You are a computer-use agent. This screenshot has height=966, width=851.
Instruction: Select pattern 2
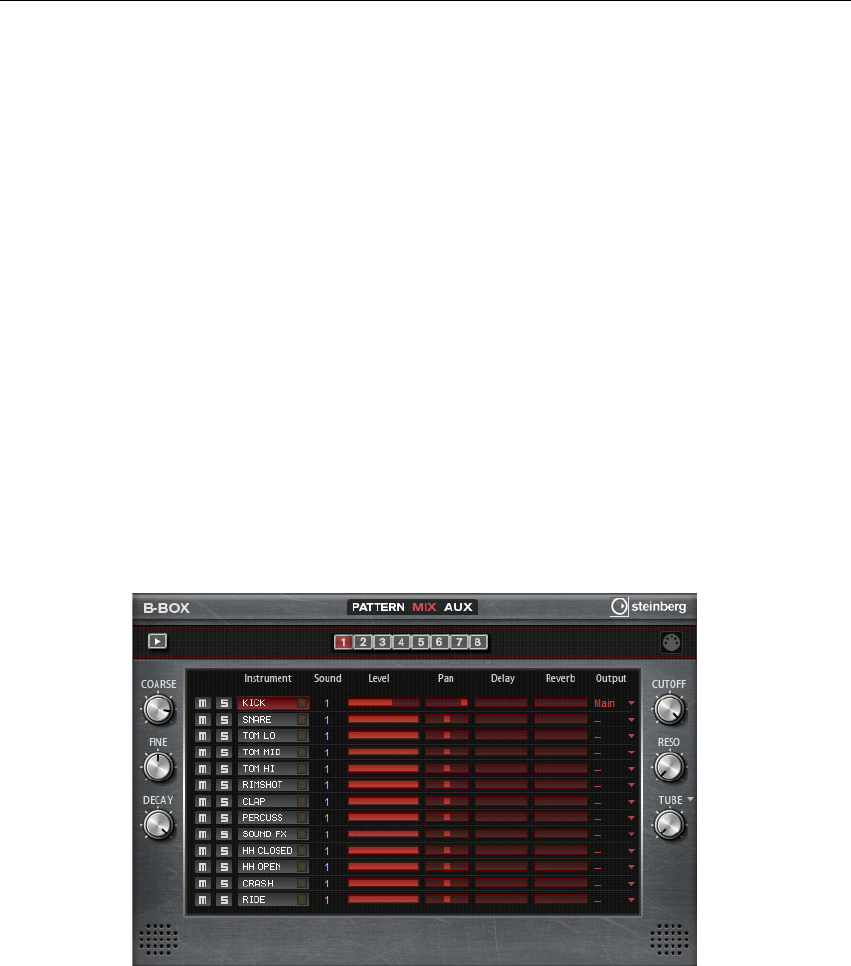(363, 642)
